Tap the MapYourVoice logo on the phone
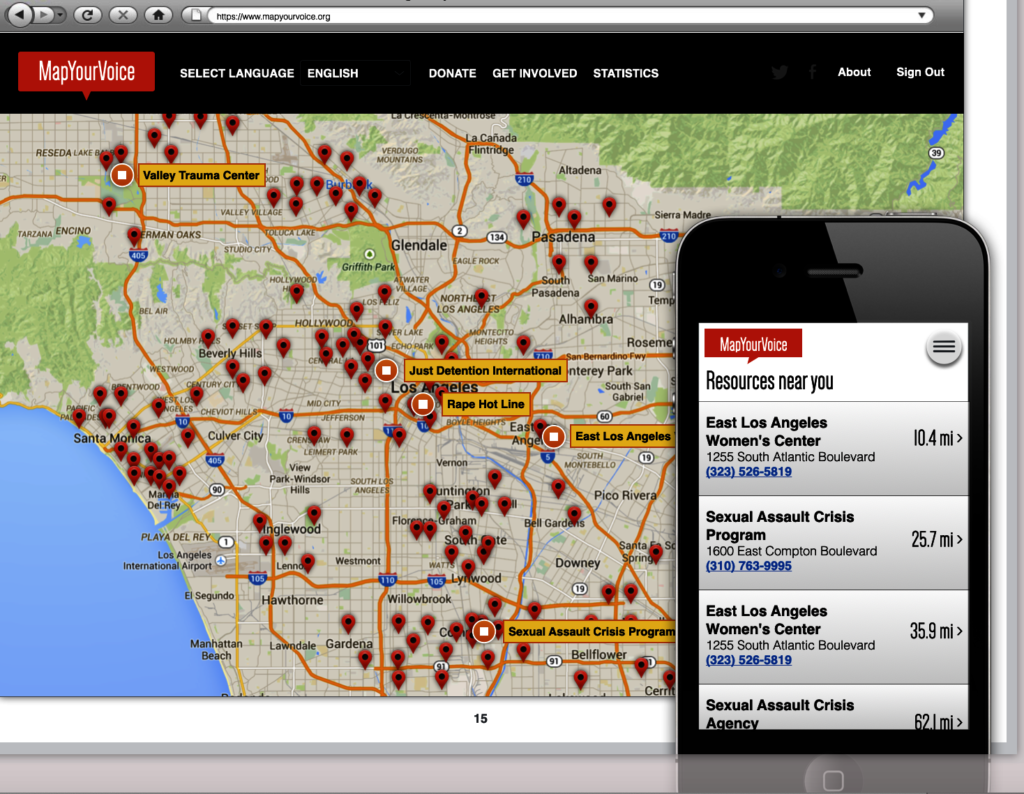 (753, 344)
